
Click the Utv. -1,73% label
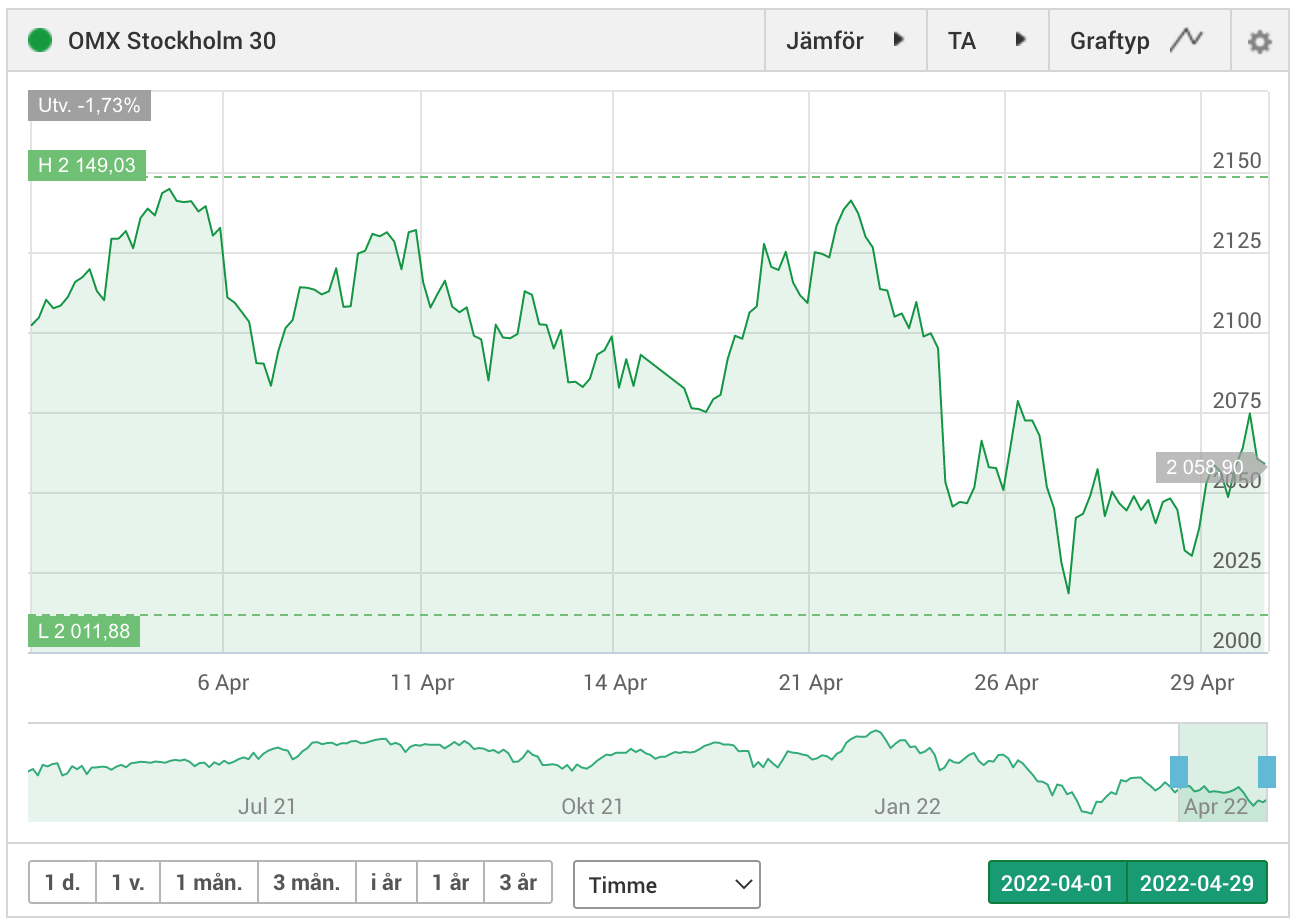[89, 105]
